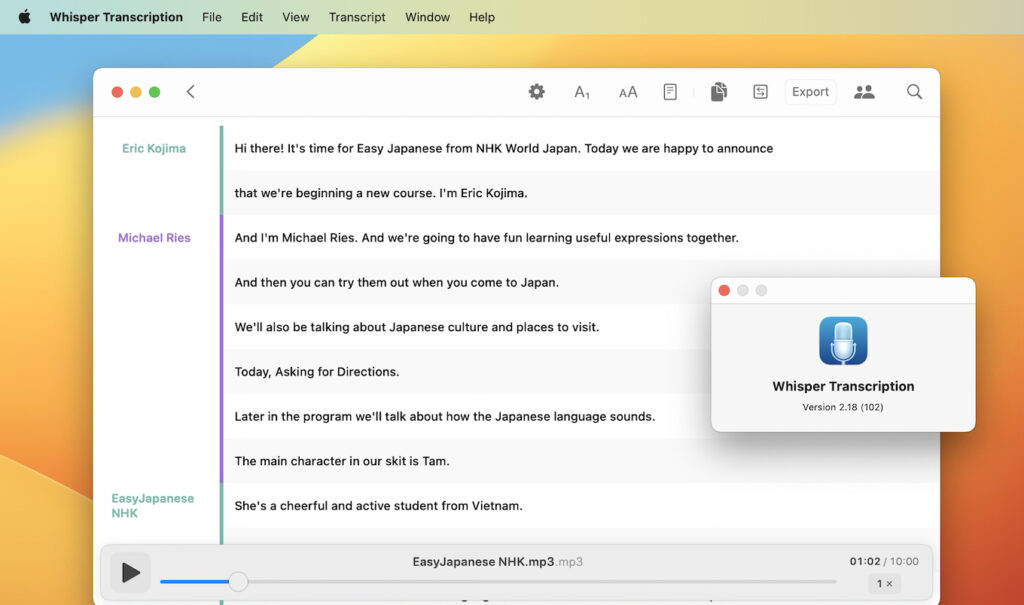
Task: Toggle the 1x playback speed control
Action: tap(884, 583)
